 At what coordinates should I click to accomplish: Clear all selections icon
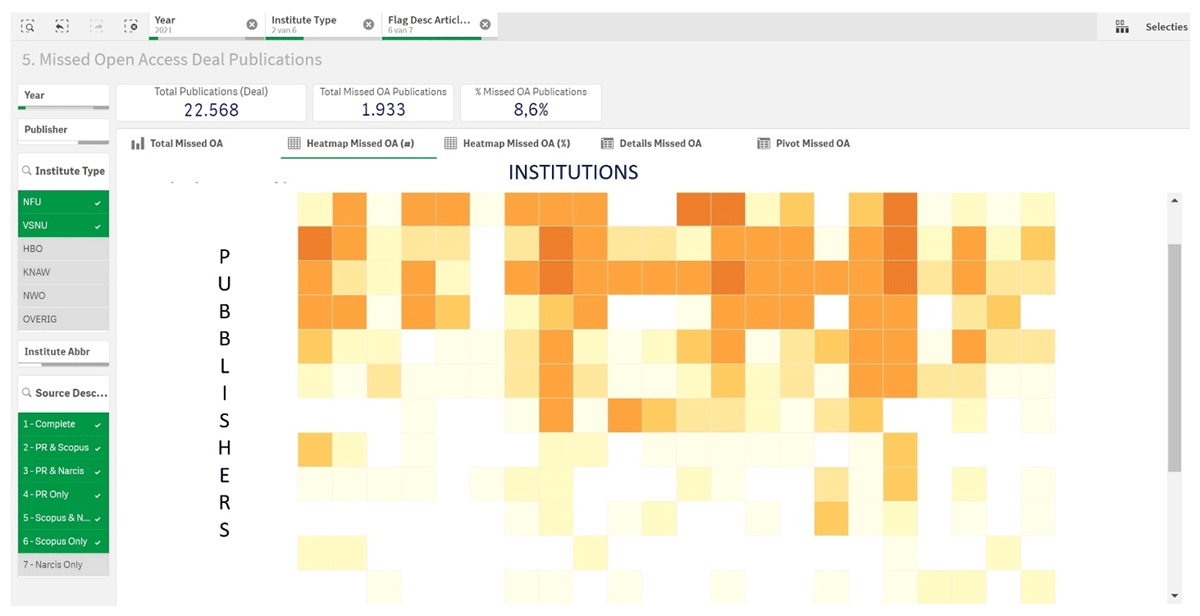(x=131, y=26)
